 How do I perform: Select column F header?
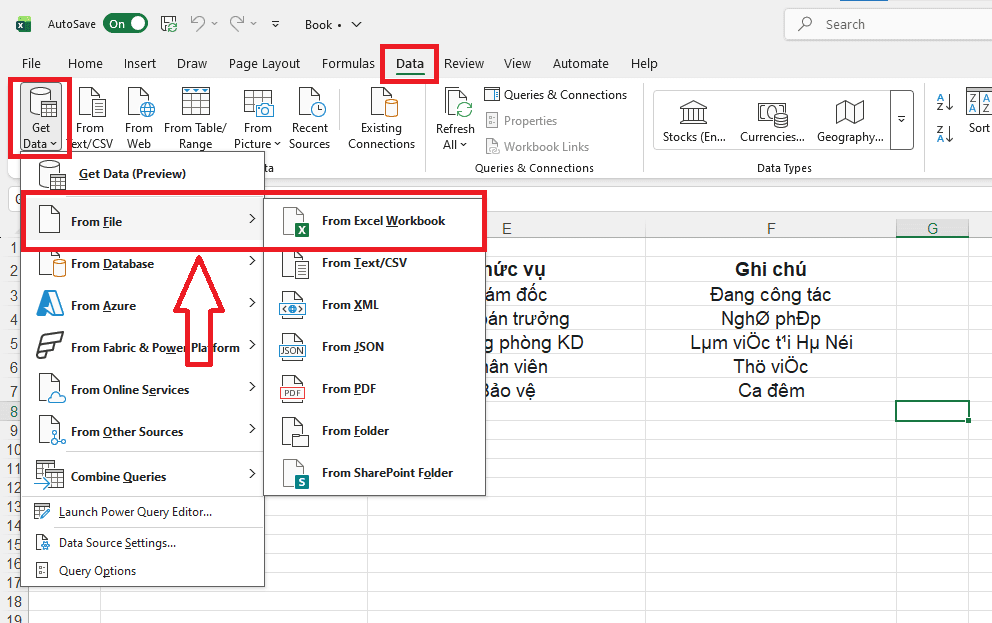coord(771,228)
